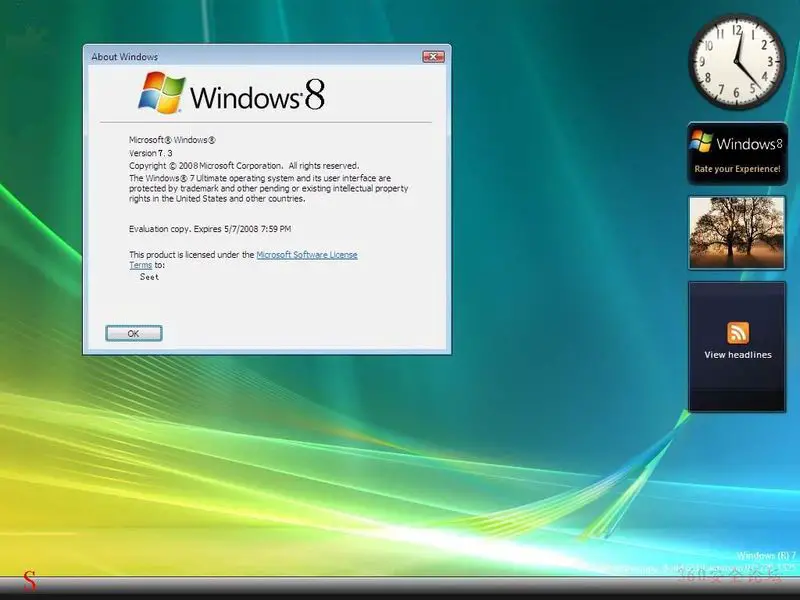Click the Windows flag logo in About dialog
Viewport: 800px width, 600px height.
pyautogui.click(x=161, y=92)
